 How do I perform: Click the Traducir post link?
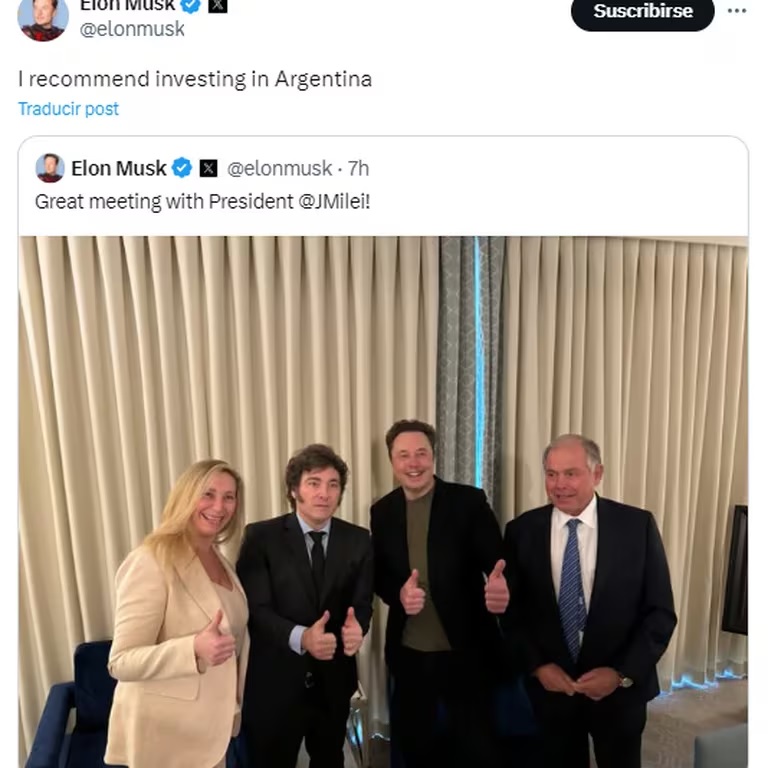click(x=68, y=109)
